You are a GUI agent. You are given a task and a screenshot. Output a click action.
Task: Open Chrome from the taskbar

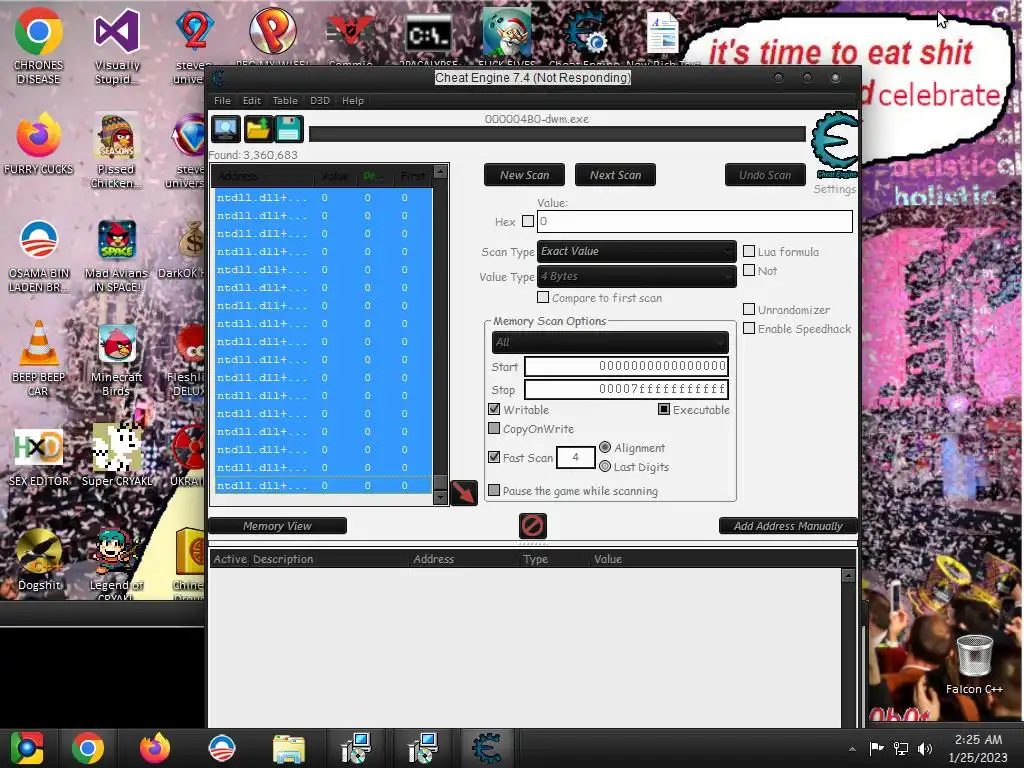(x=88, y=748)
